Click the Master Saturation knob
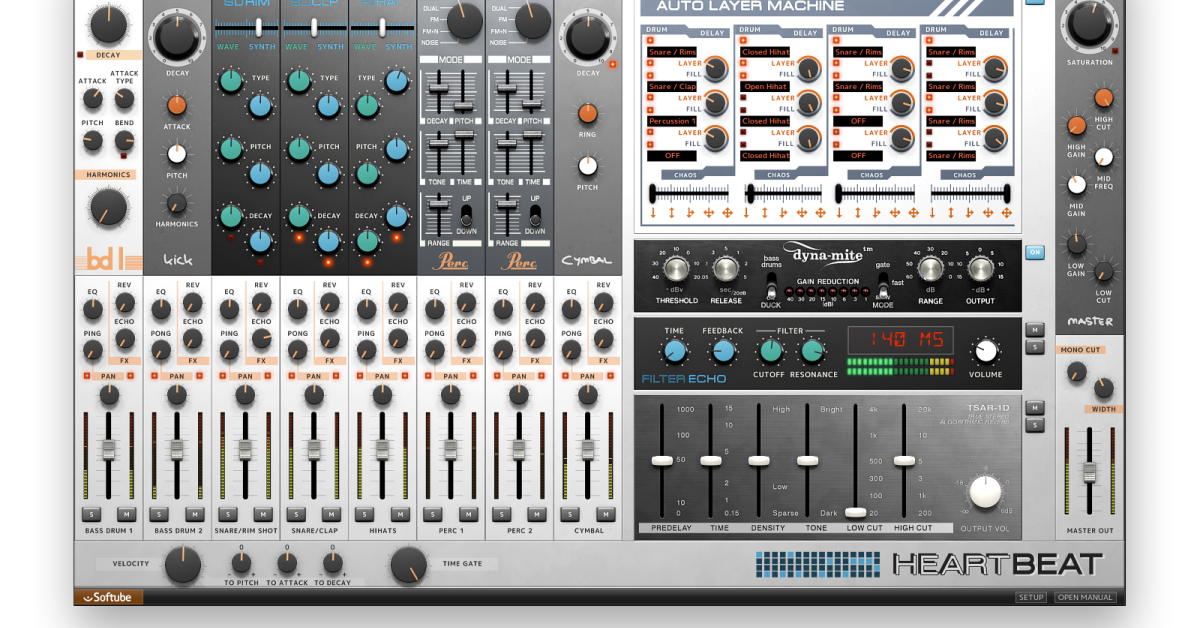Viewport: 1200px width, 628px height. pos(1089,24)
